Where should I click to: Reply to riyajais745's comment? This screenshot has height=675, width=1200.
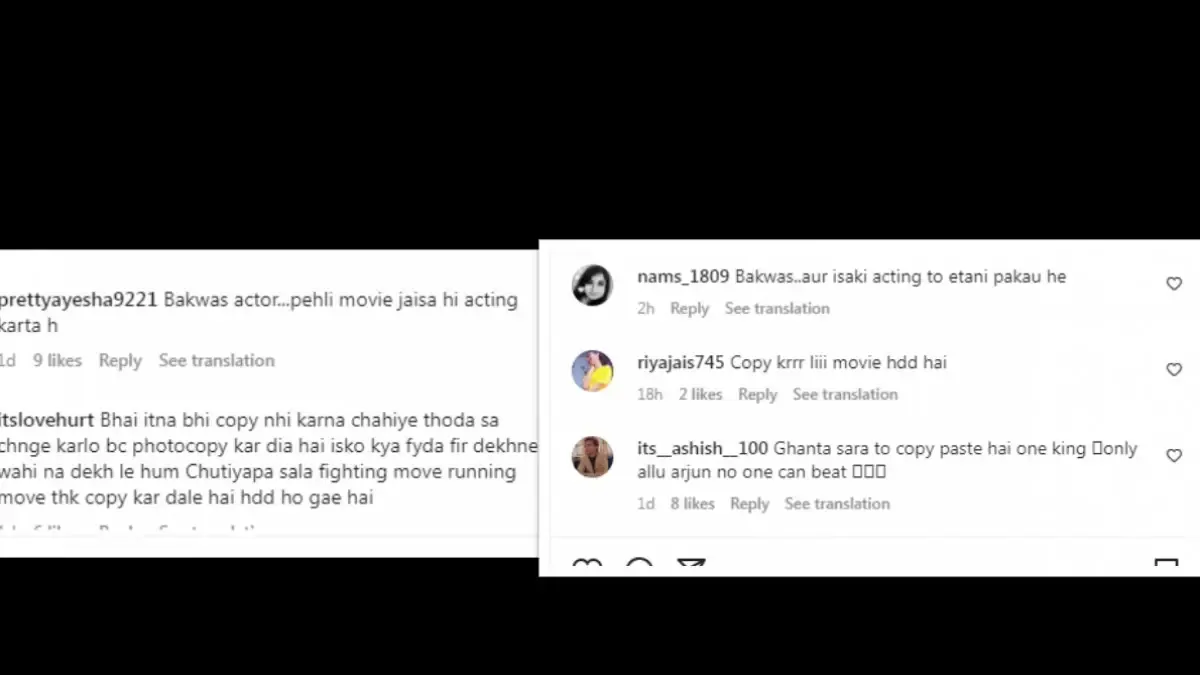[x=757, y=394]
